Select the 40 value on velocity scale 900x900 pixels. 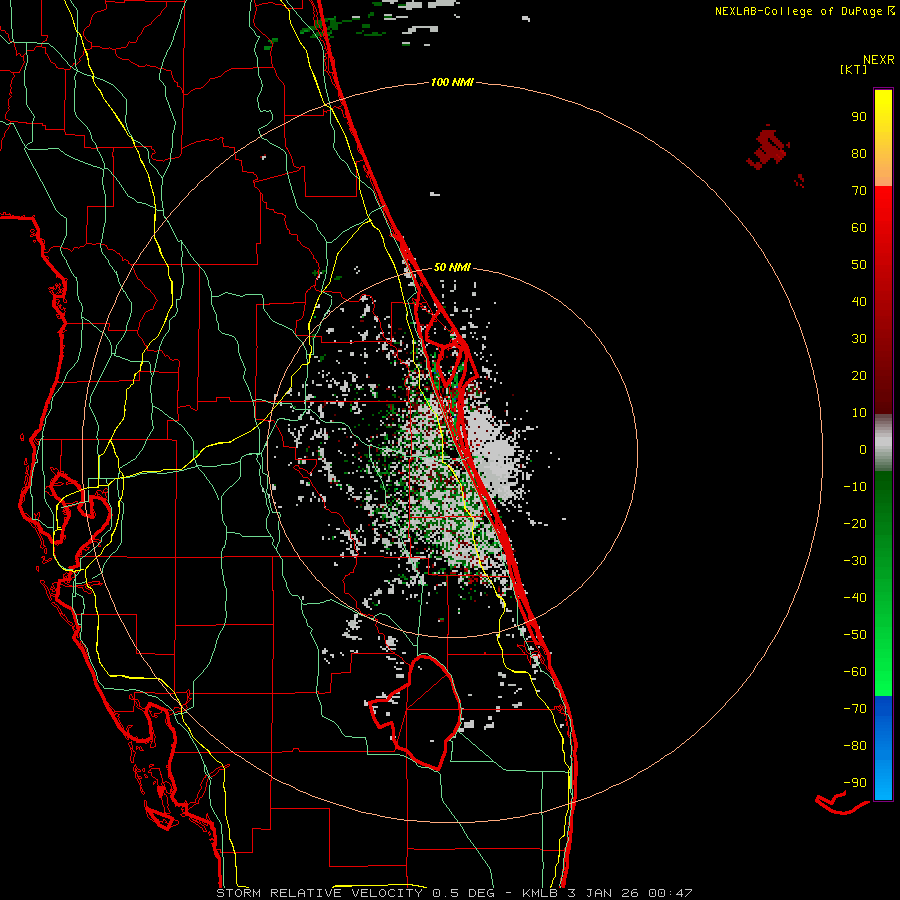coord(859,302)
